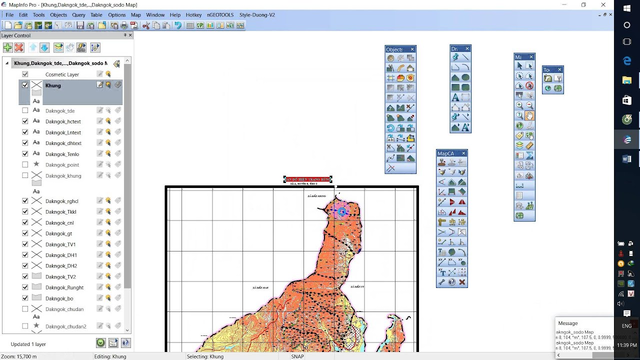640x360 pixels.
Task: Select the Symbol pushpin tool in Drawing palette
Action: pos(456,57)
